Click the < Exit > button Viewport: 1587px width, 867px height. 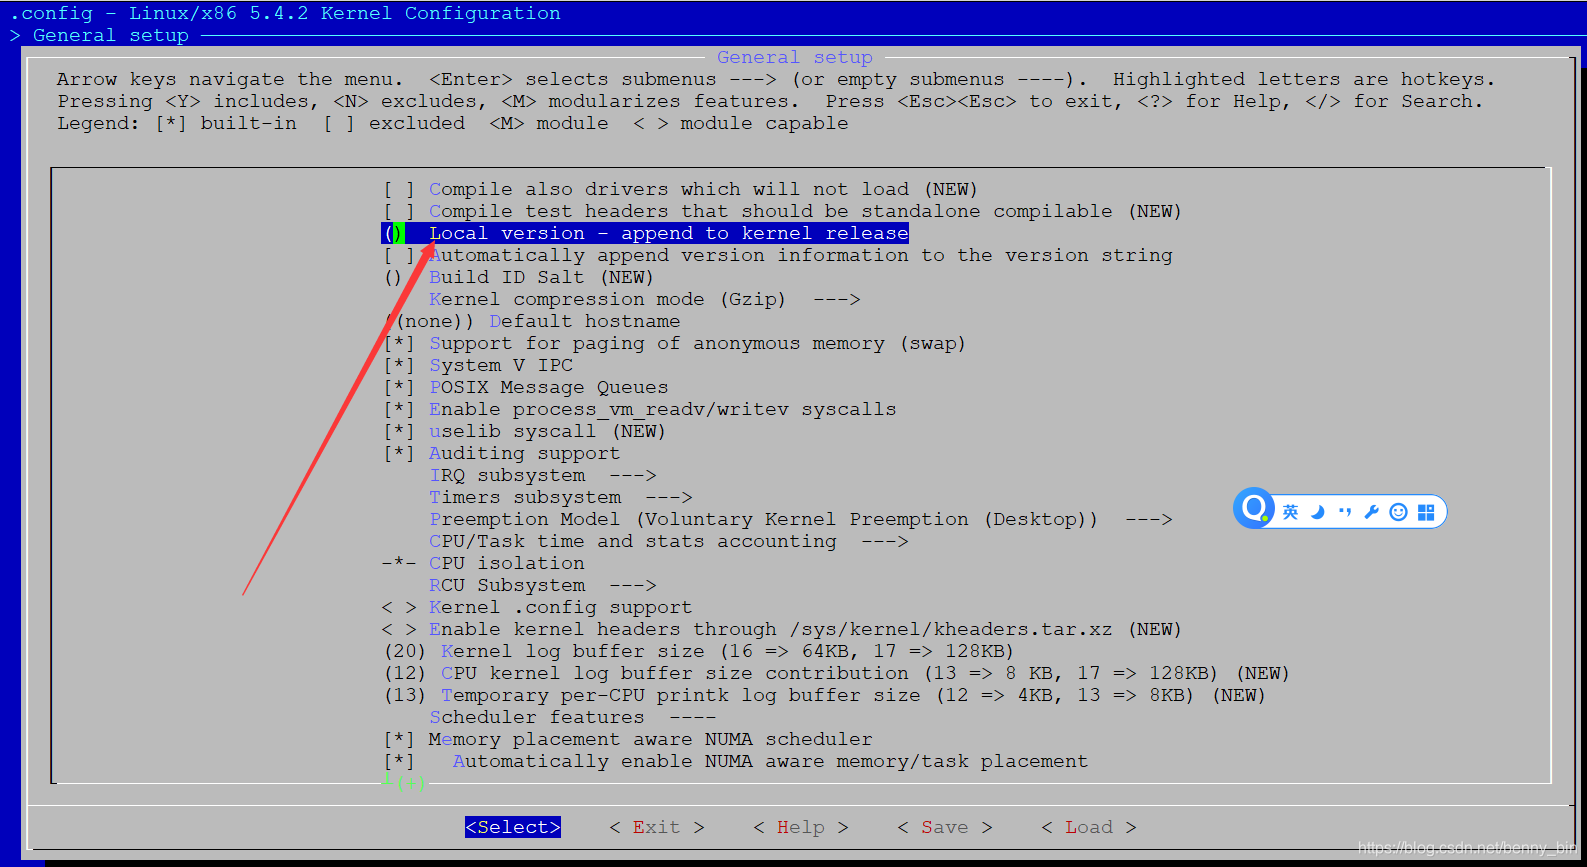pyautogui.click(x=657, y=827)
